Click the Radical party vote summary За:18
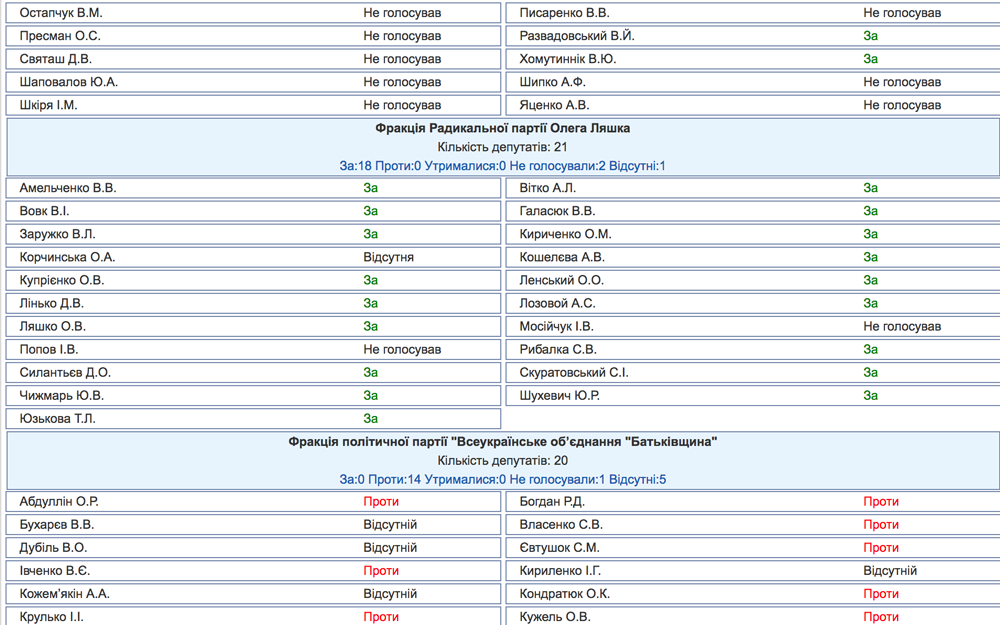 pyautogui.click(x=355, y=166)
